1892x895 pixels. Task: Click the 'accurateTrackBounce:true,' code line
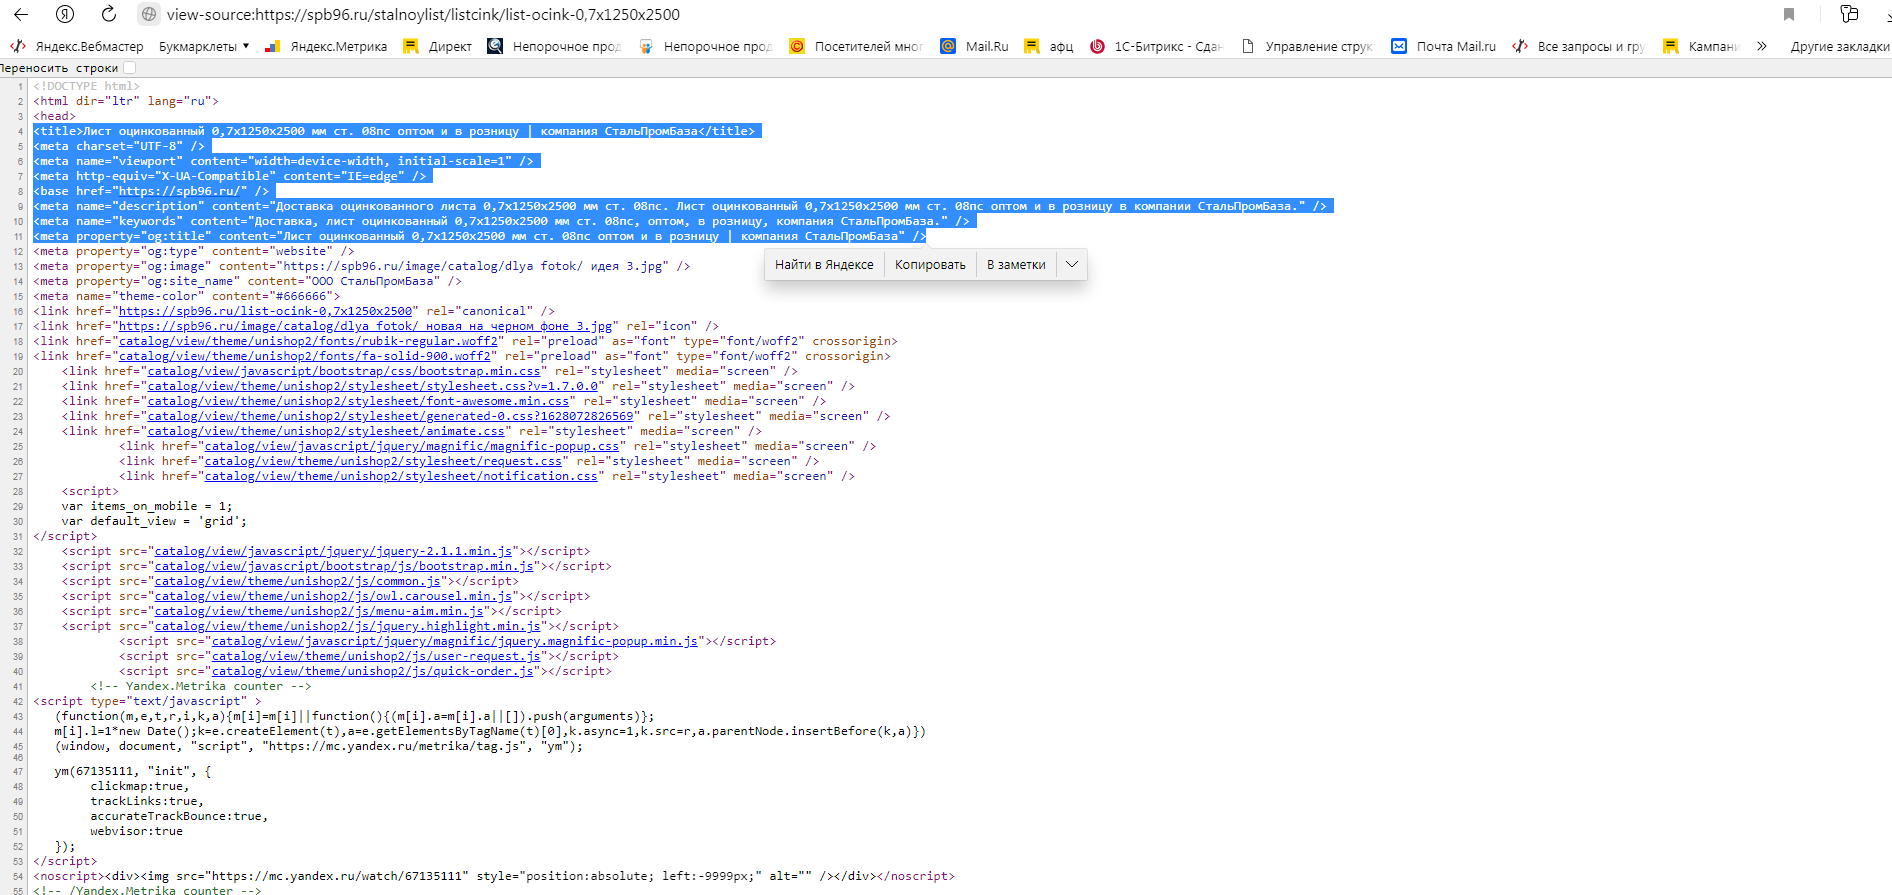pyautogui.click(x=179, y=816)
